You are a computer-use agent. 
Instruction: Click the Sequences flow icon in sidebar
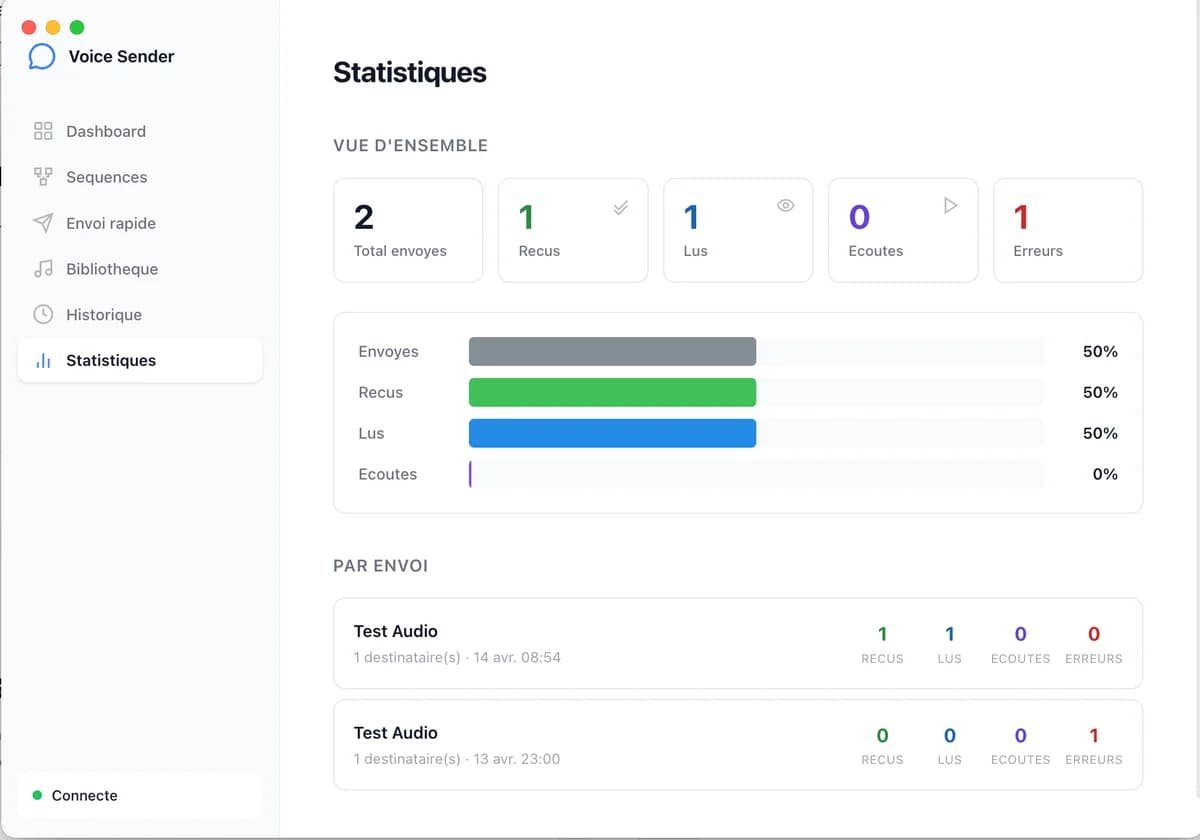43,177
